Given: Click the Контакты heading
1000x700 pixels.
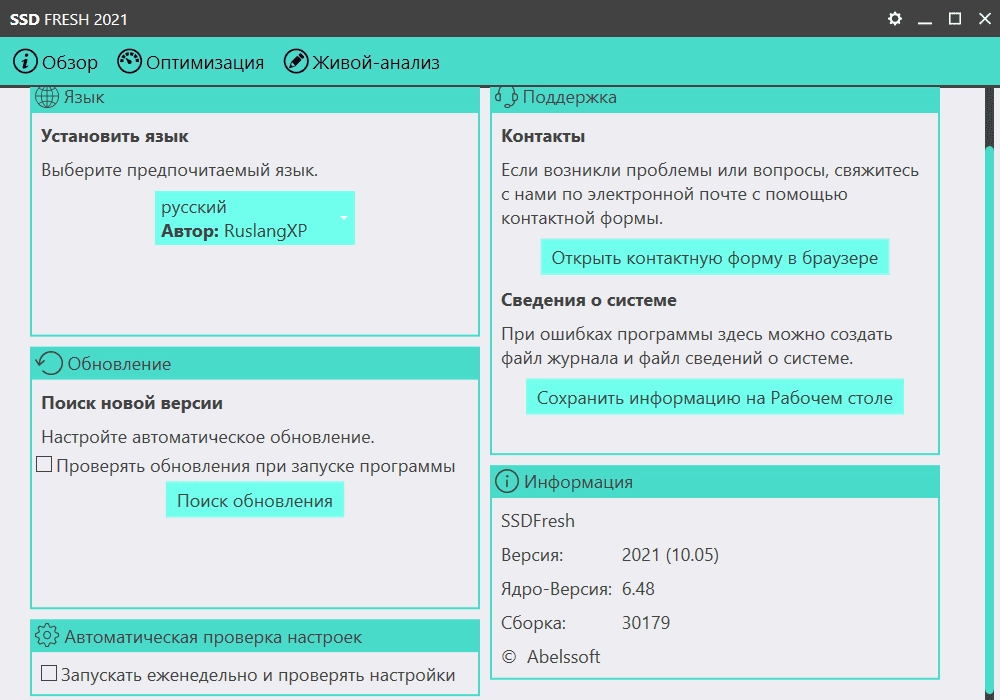Looking at the screenshot, I should click(x=543, y=136).
